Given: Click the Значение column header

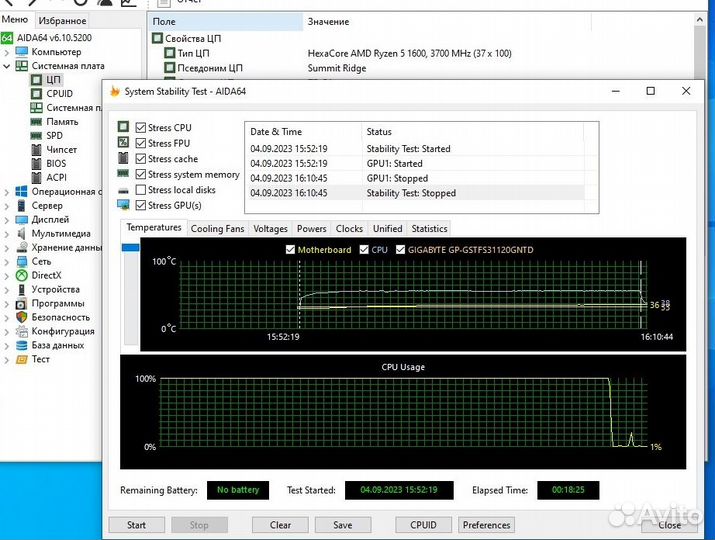Looking at the screenshot, I should [x=447, y=21].
